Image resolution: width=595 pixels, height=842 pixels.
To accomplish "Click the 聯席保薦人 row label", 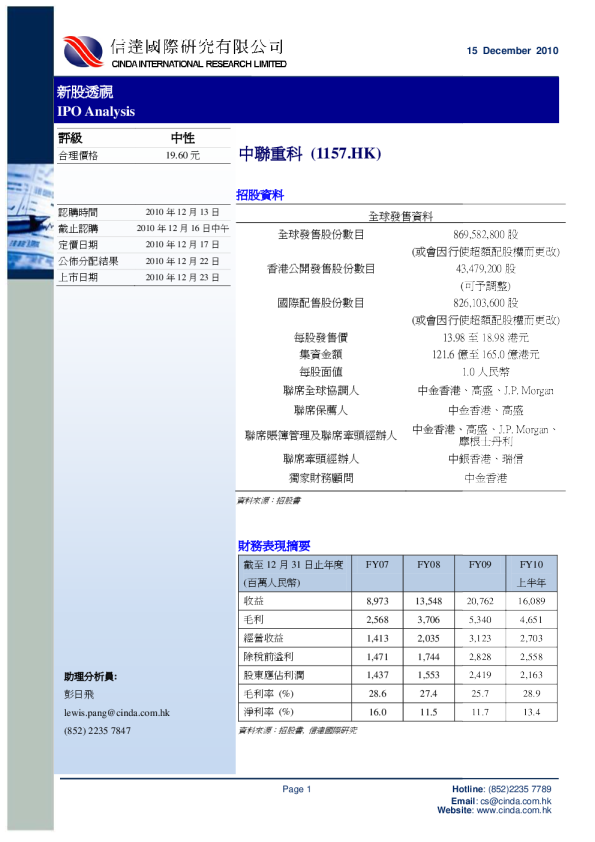I will pyautogui.click(x=321, y=410).
